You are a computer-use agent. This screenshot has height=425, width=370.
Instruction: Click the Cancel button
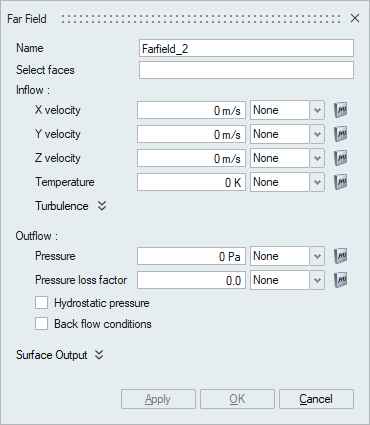click(x=316, y=399)
